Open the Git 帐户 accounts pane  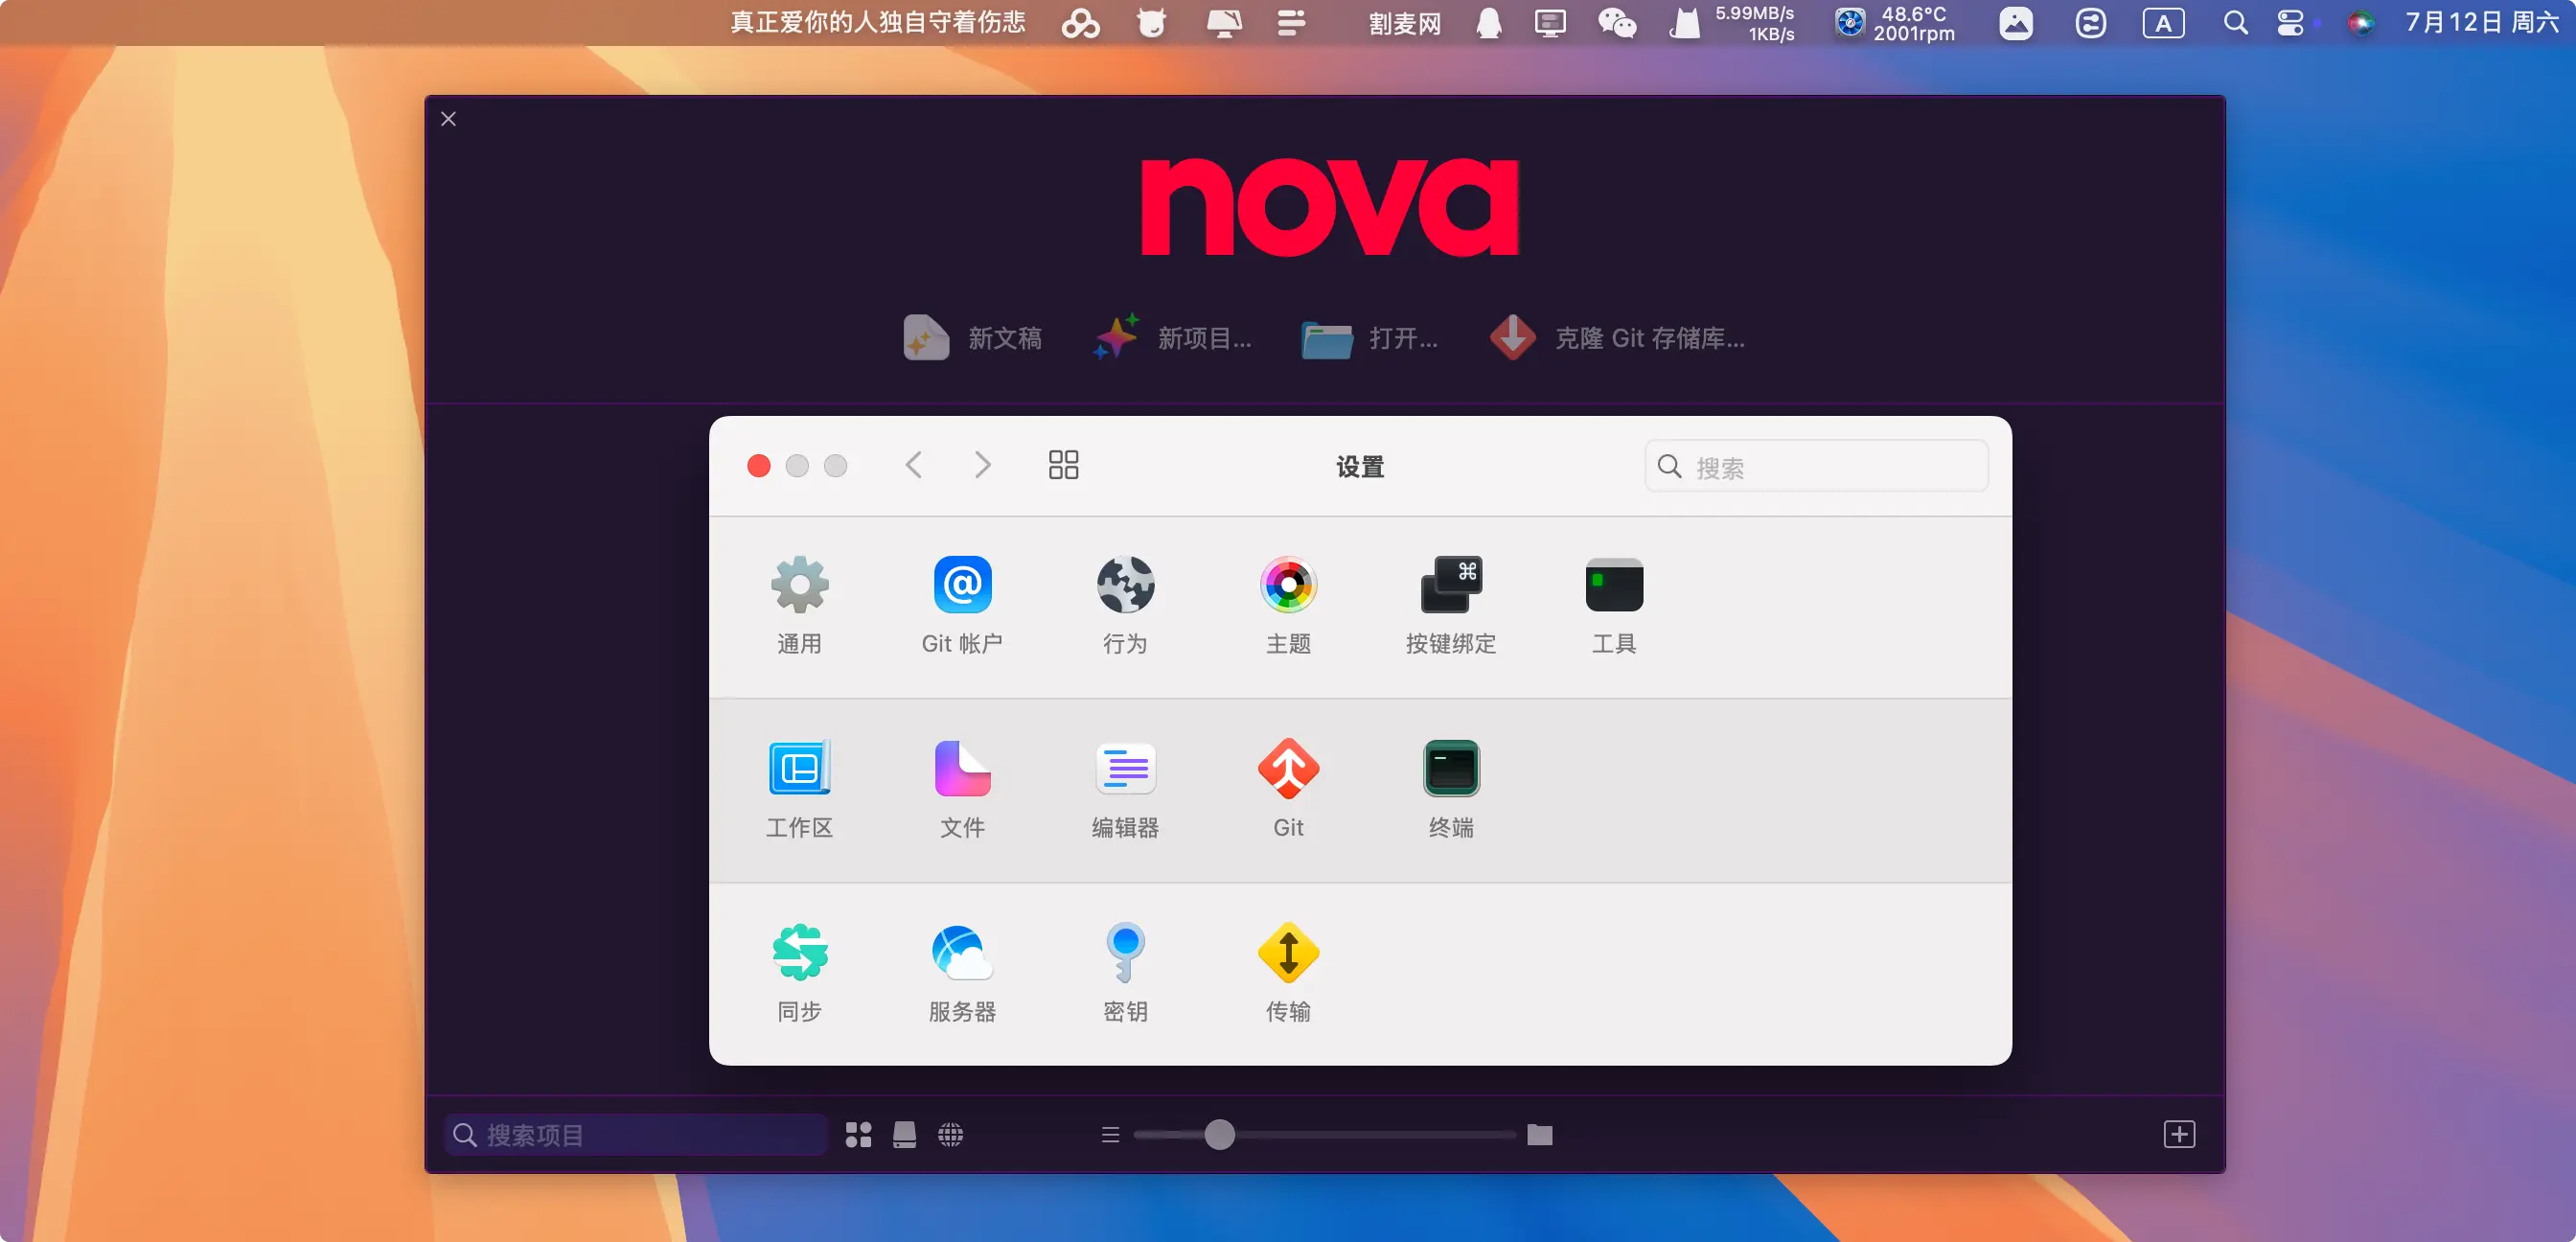point(962,586)
